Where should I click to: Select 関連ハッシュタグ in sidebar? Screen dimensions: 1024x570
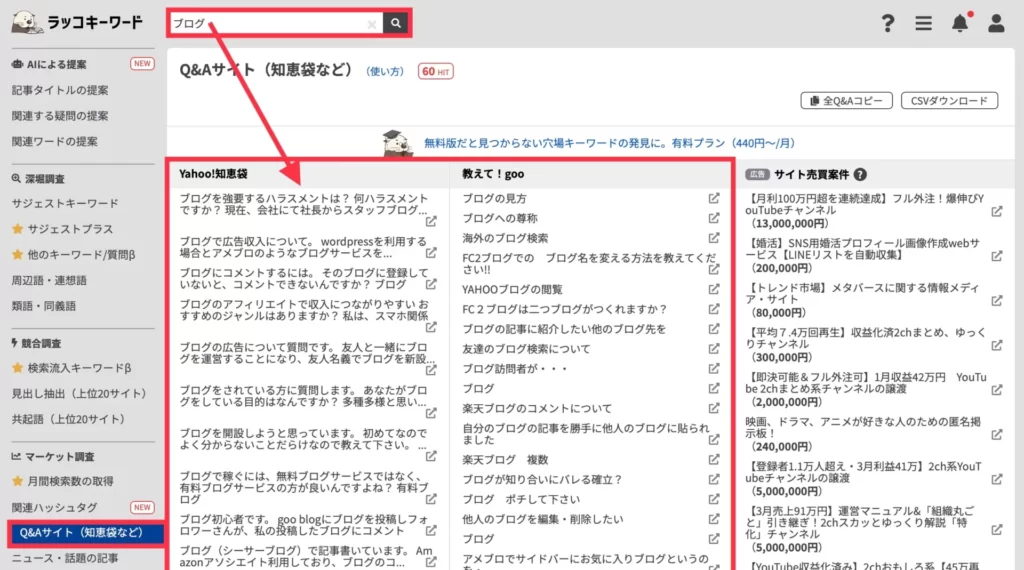[55, 507]
